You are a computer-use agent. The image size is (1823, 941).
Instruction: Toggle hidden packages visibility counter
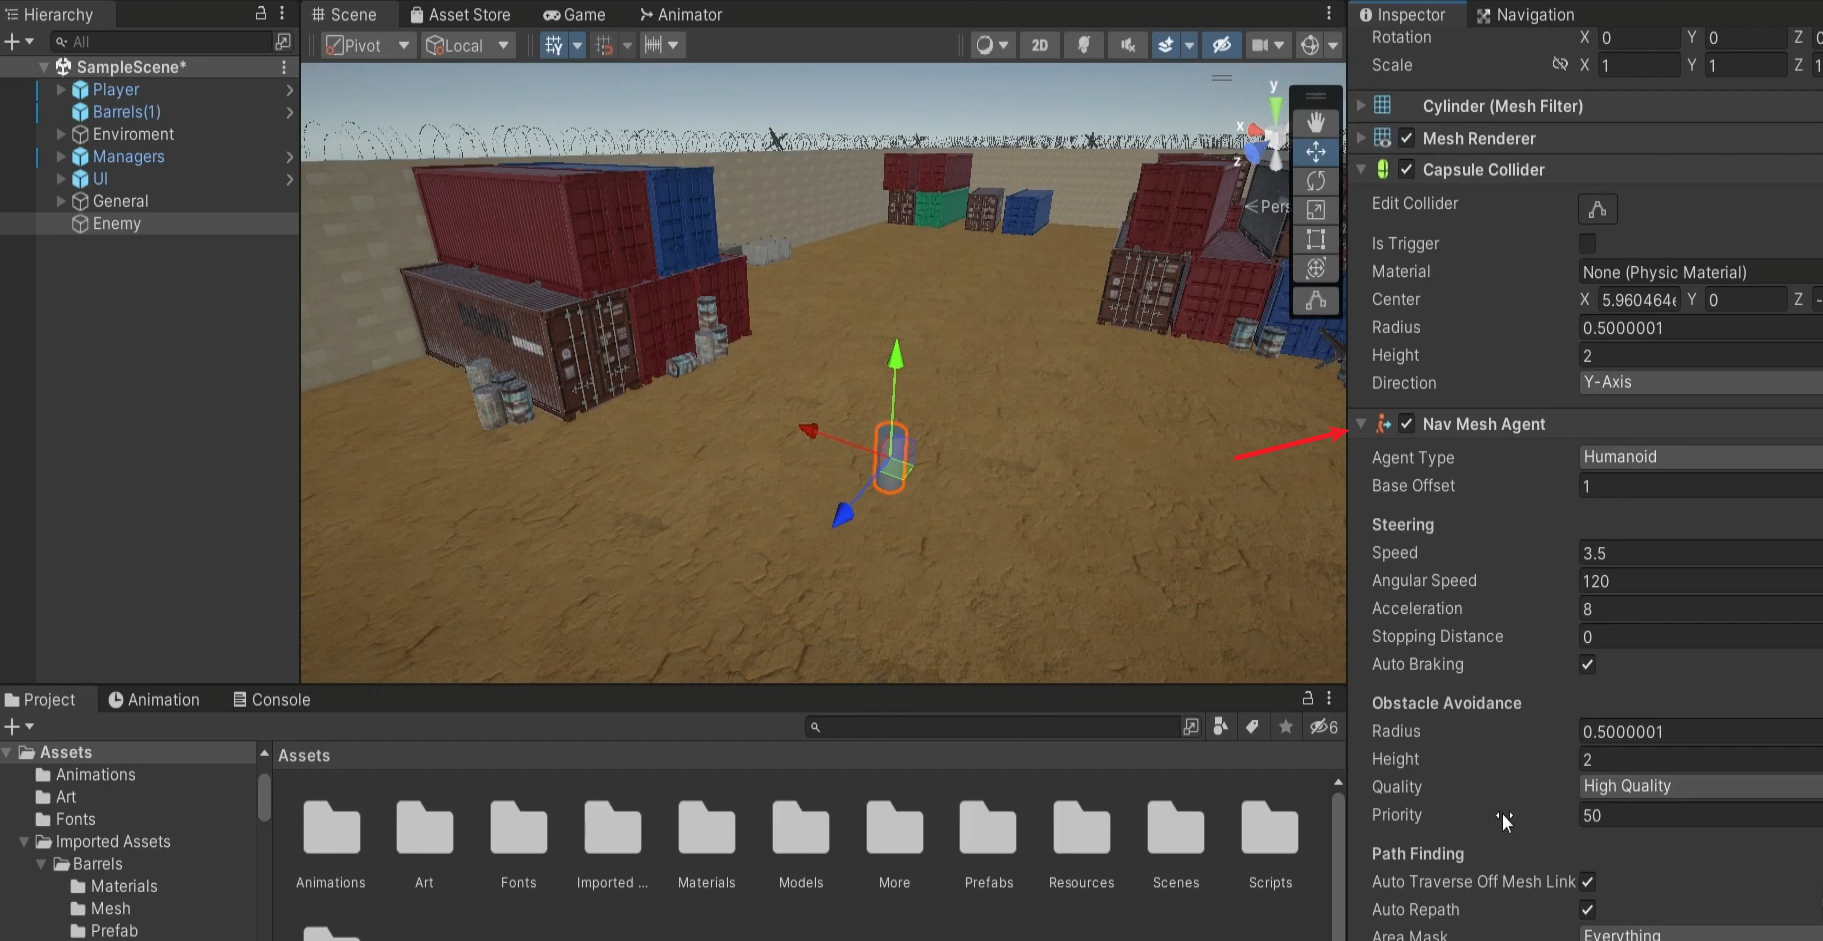[x=1324, y=727]
